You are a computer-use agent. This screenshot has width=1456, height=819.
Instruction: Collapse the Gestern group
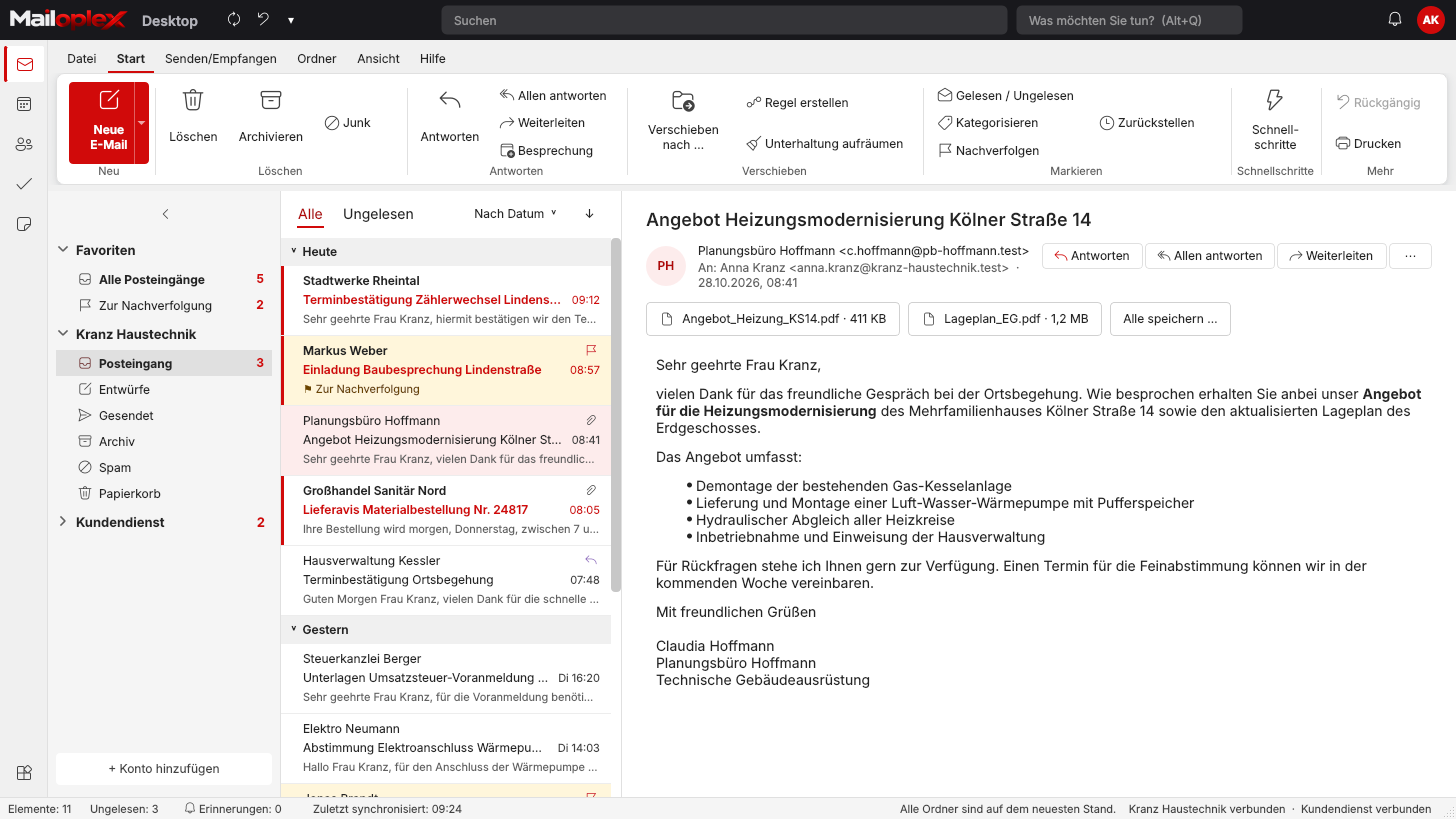[x=294, y=630]
